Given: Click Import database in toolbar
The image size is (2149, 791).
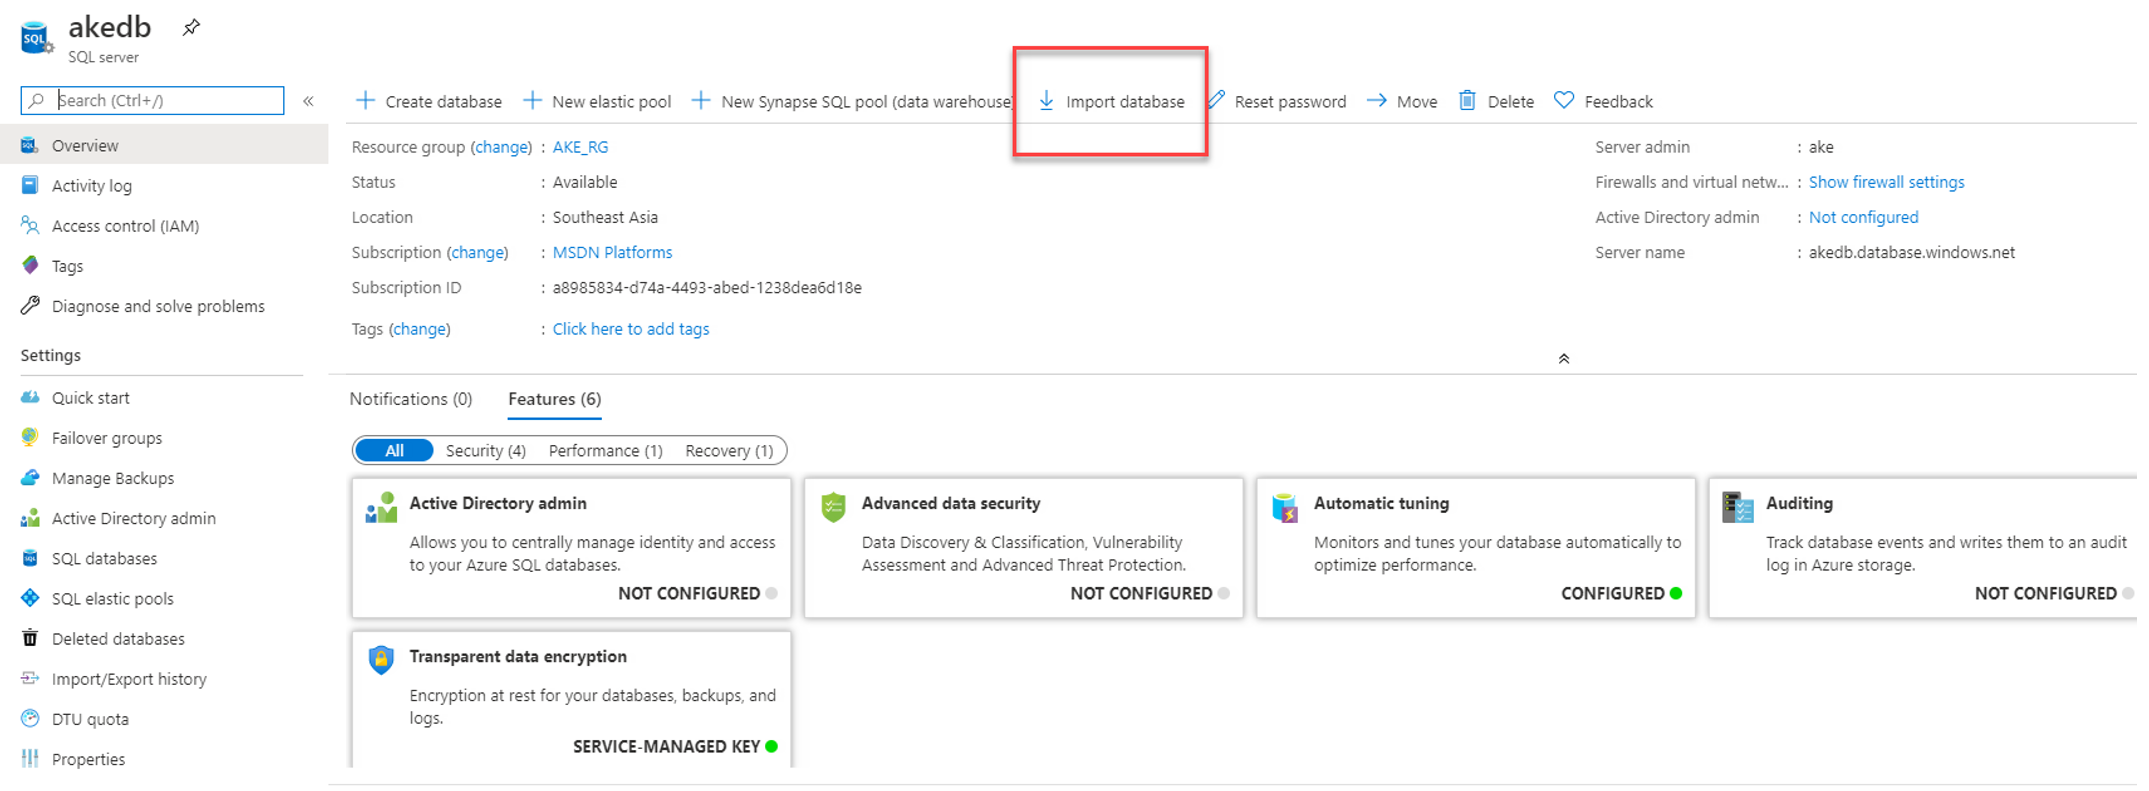Looking at the screenshot, I should click(x=1111, y=101).
